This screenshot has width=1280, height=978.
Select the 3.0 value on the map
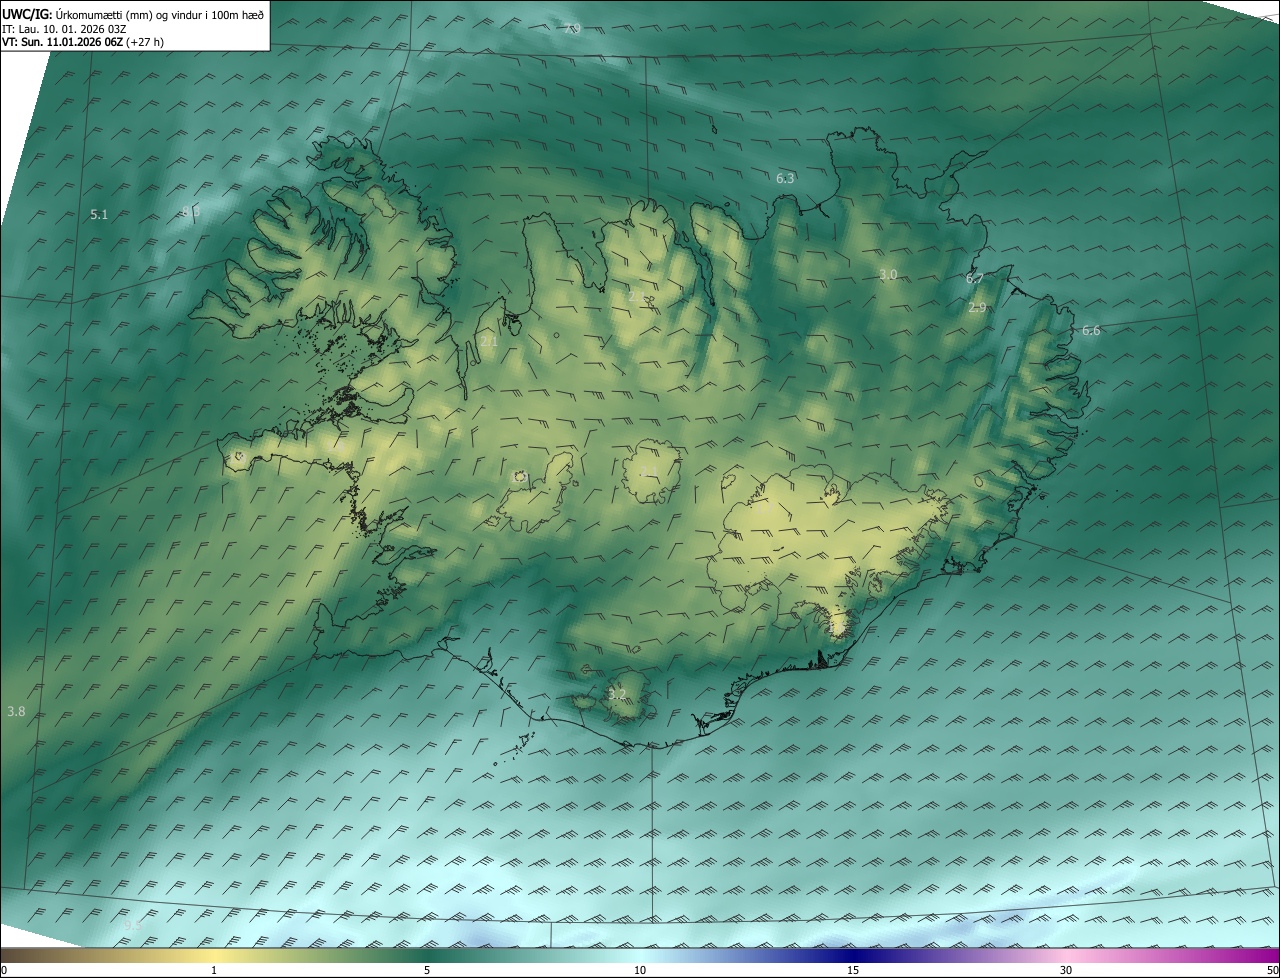[x=888, y=274]
